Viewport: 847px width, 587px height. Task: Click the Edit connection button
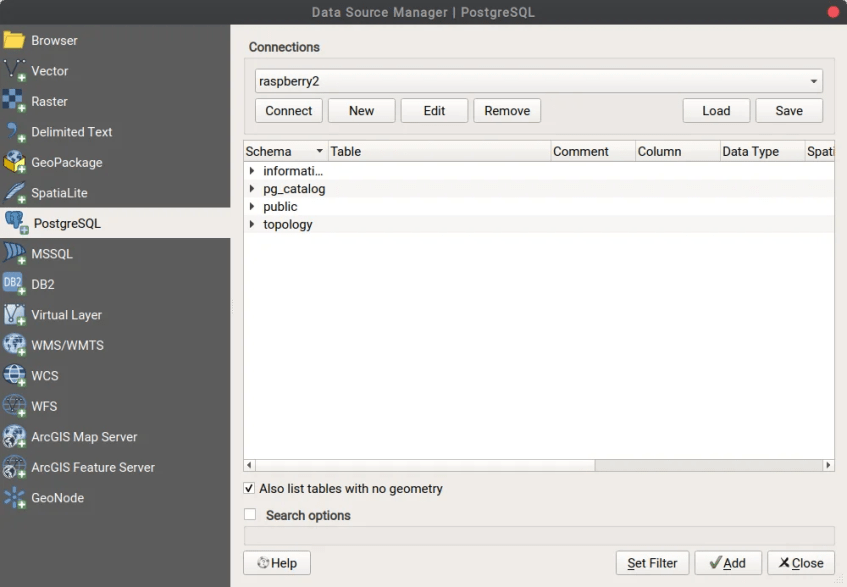[434, 111]
